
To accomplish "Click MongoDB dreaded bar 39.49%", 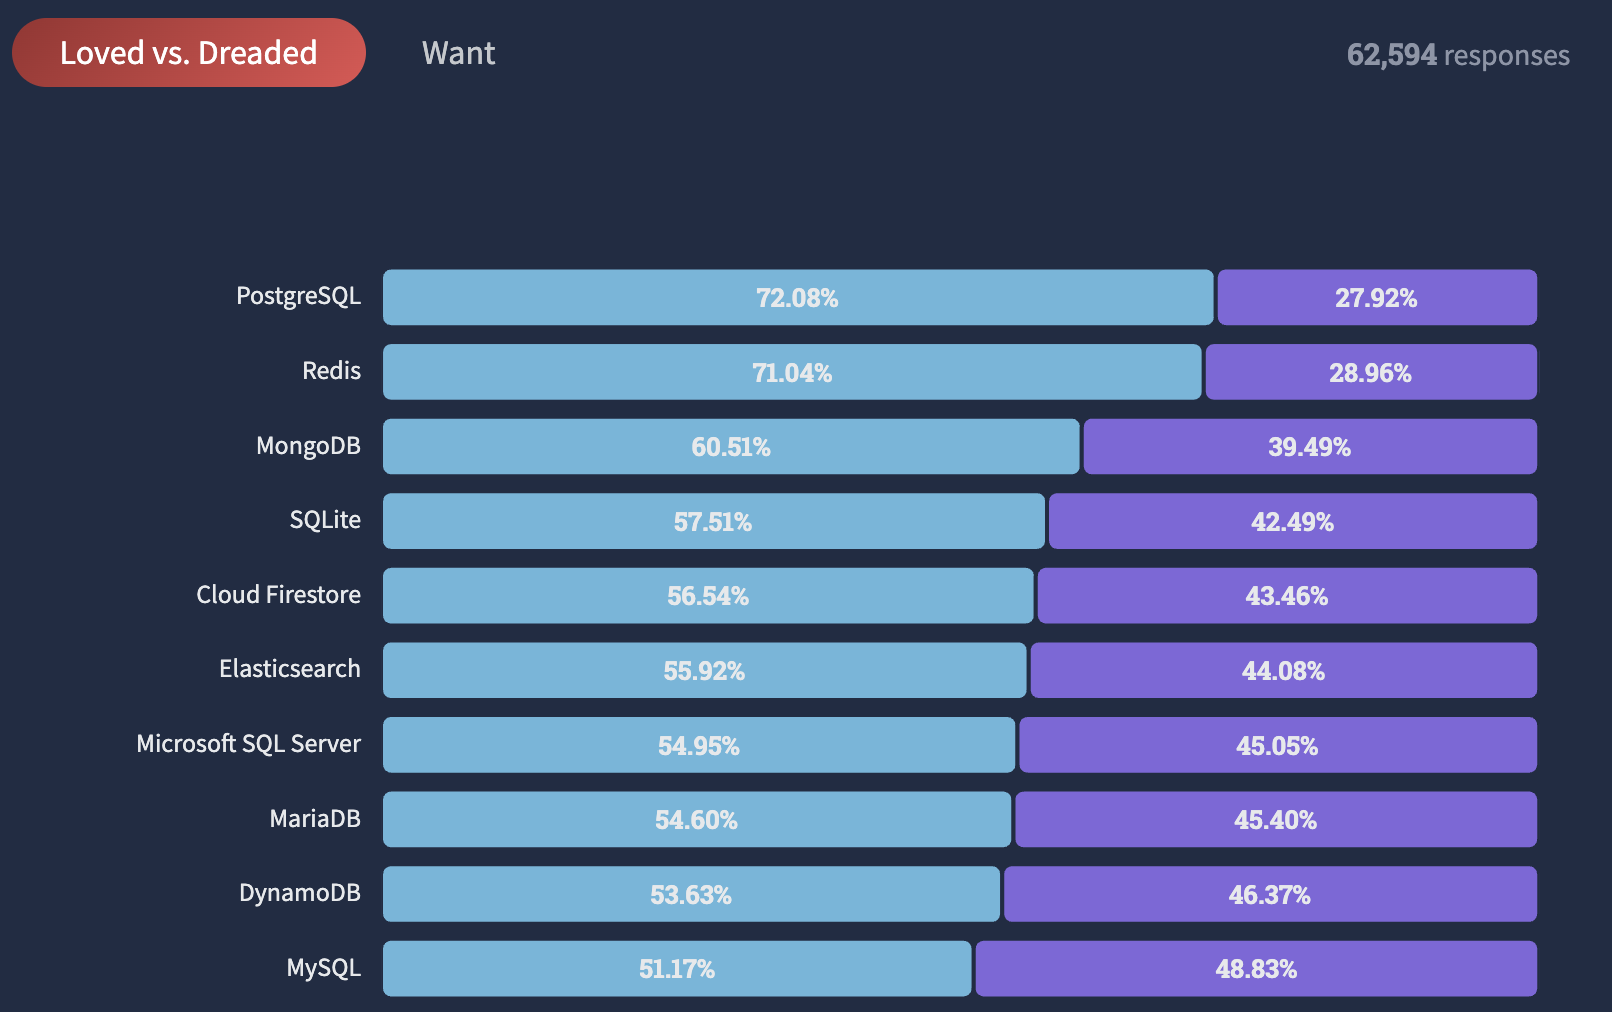I will pyautogui.click(x=1310, y=446).
